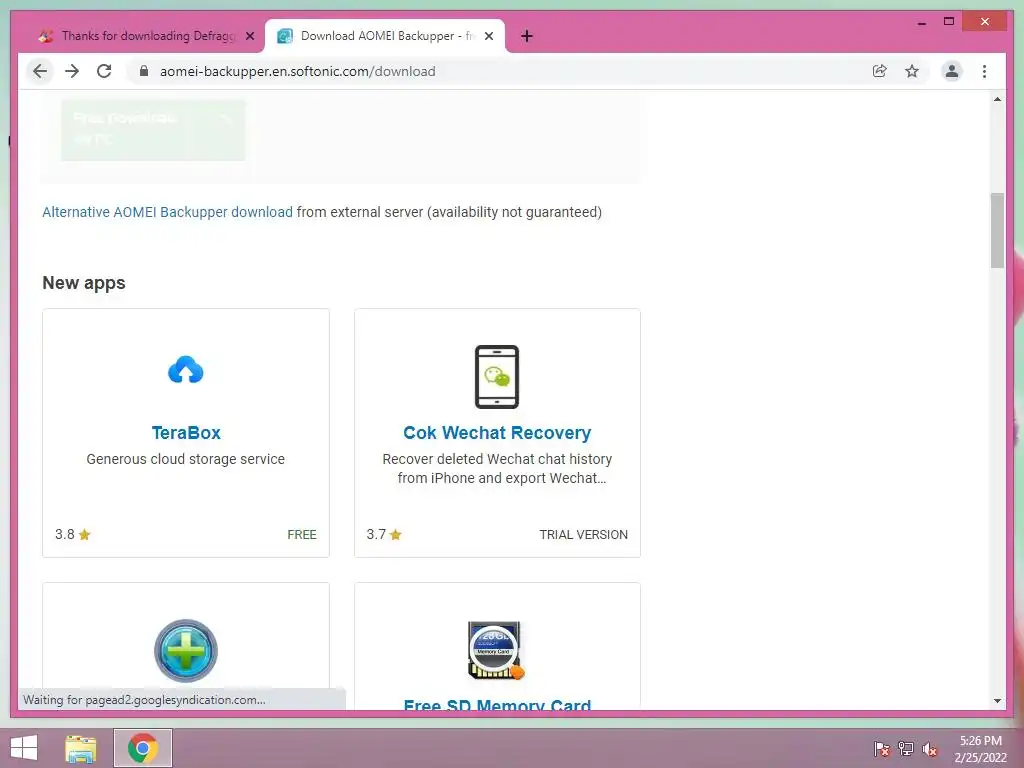Click the Cok Wechat Recovery phone icon
1024x768 pixels.
point(497,377)
